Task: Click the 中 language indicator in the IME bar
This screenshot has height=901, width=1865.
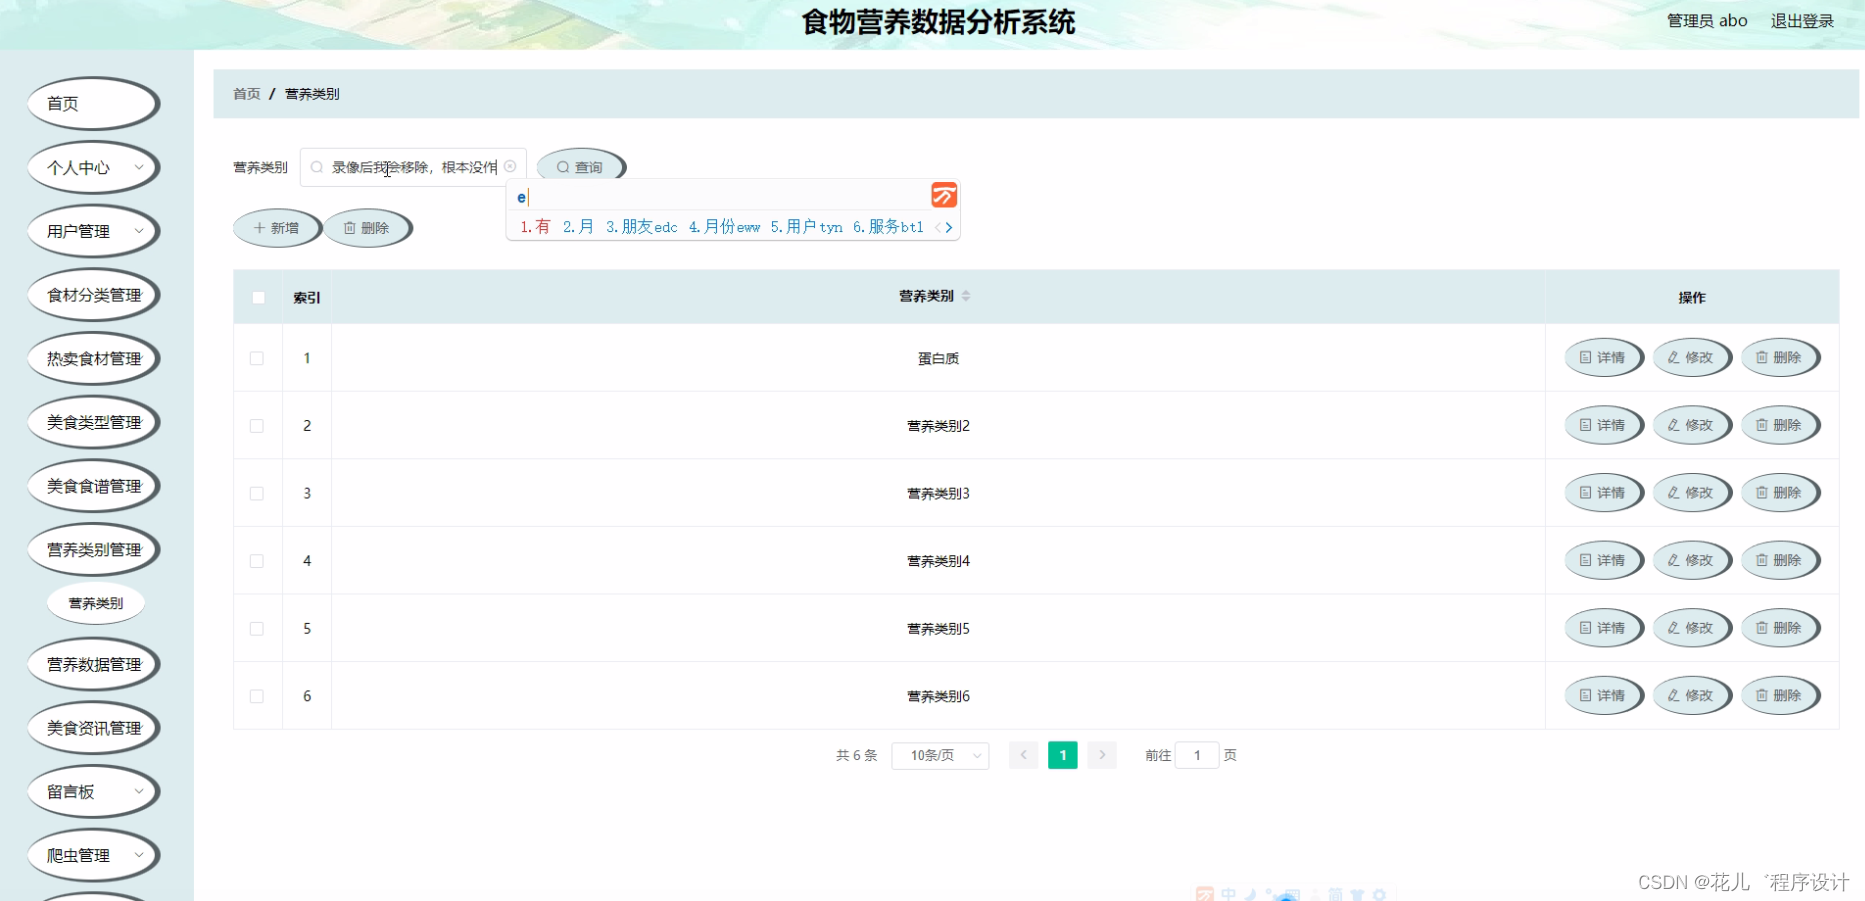Action: (x=1229, y=894)
